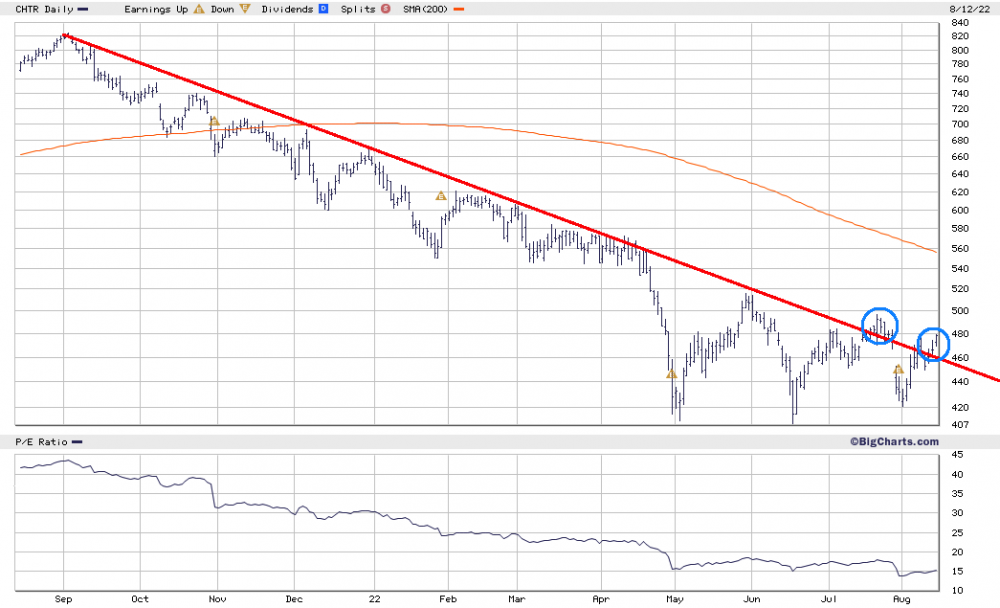
Task: Click the Sep label on the time axis
Action: coord(63,599)
